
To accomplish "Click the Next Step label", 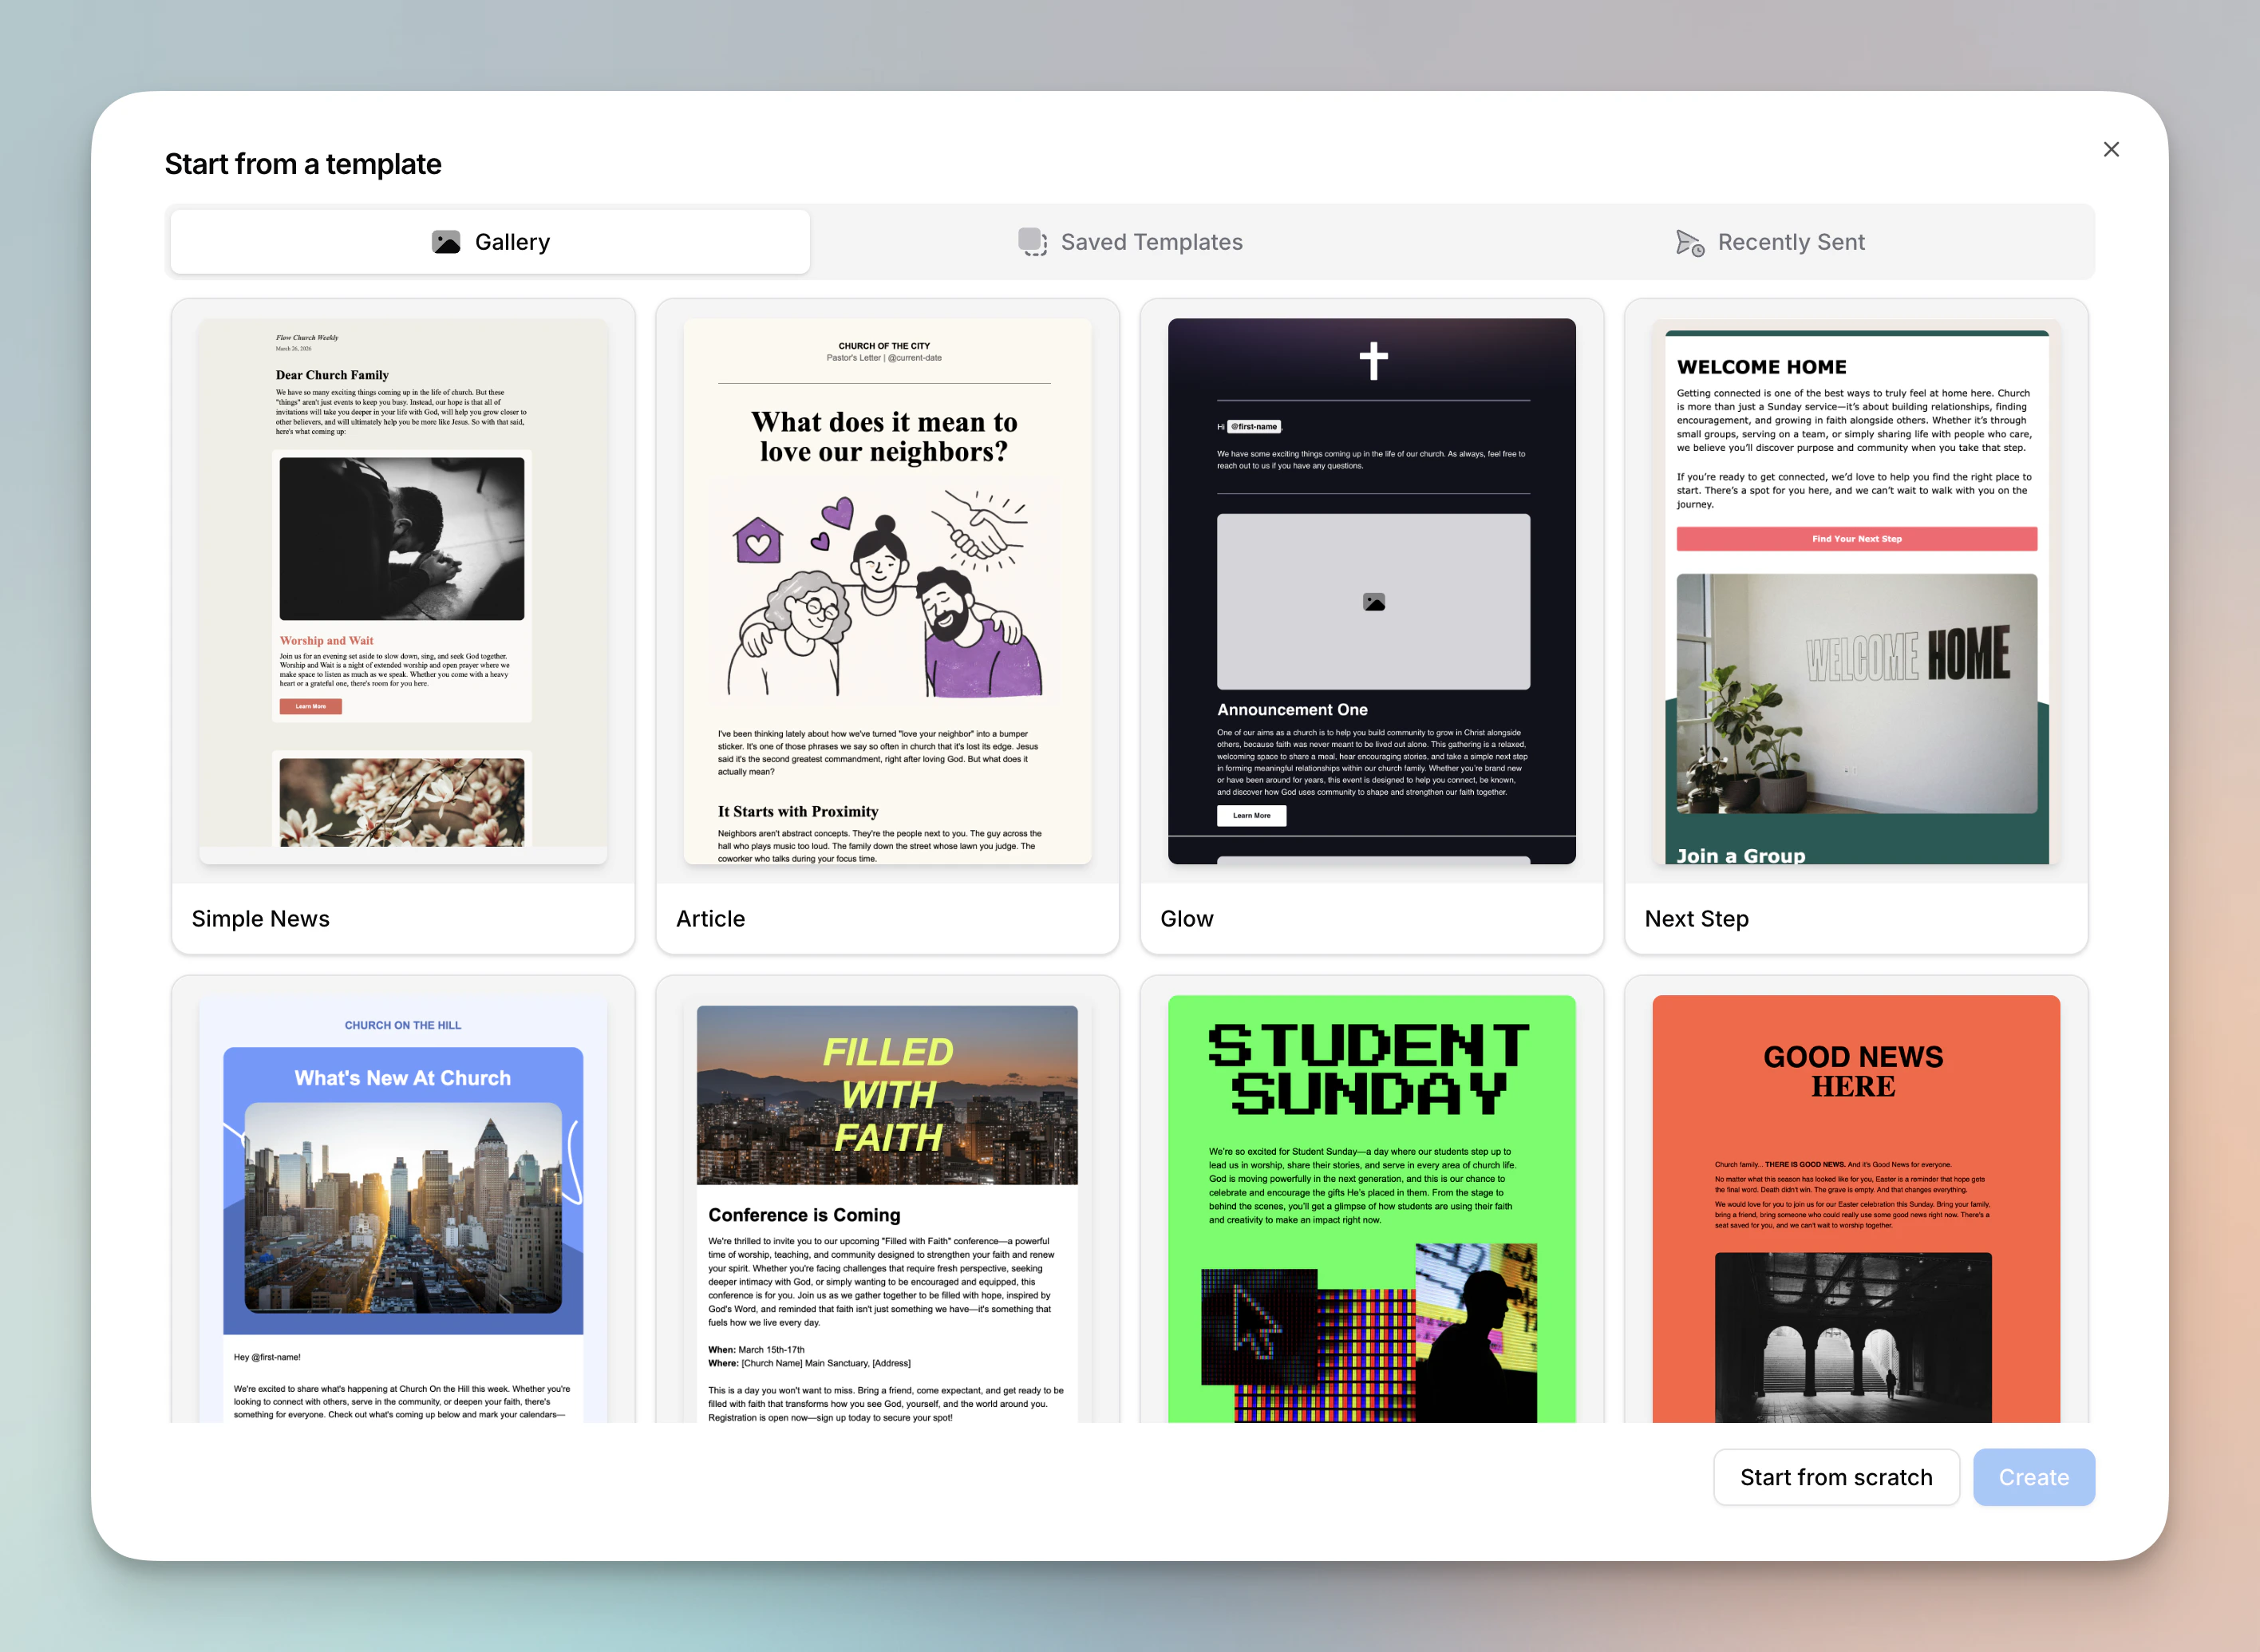I will (1697, 918).
